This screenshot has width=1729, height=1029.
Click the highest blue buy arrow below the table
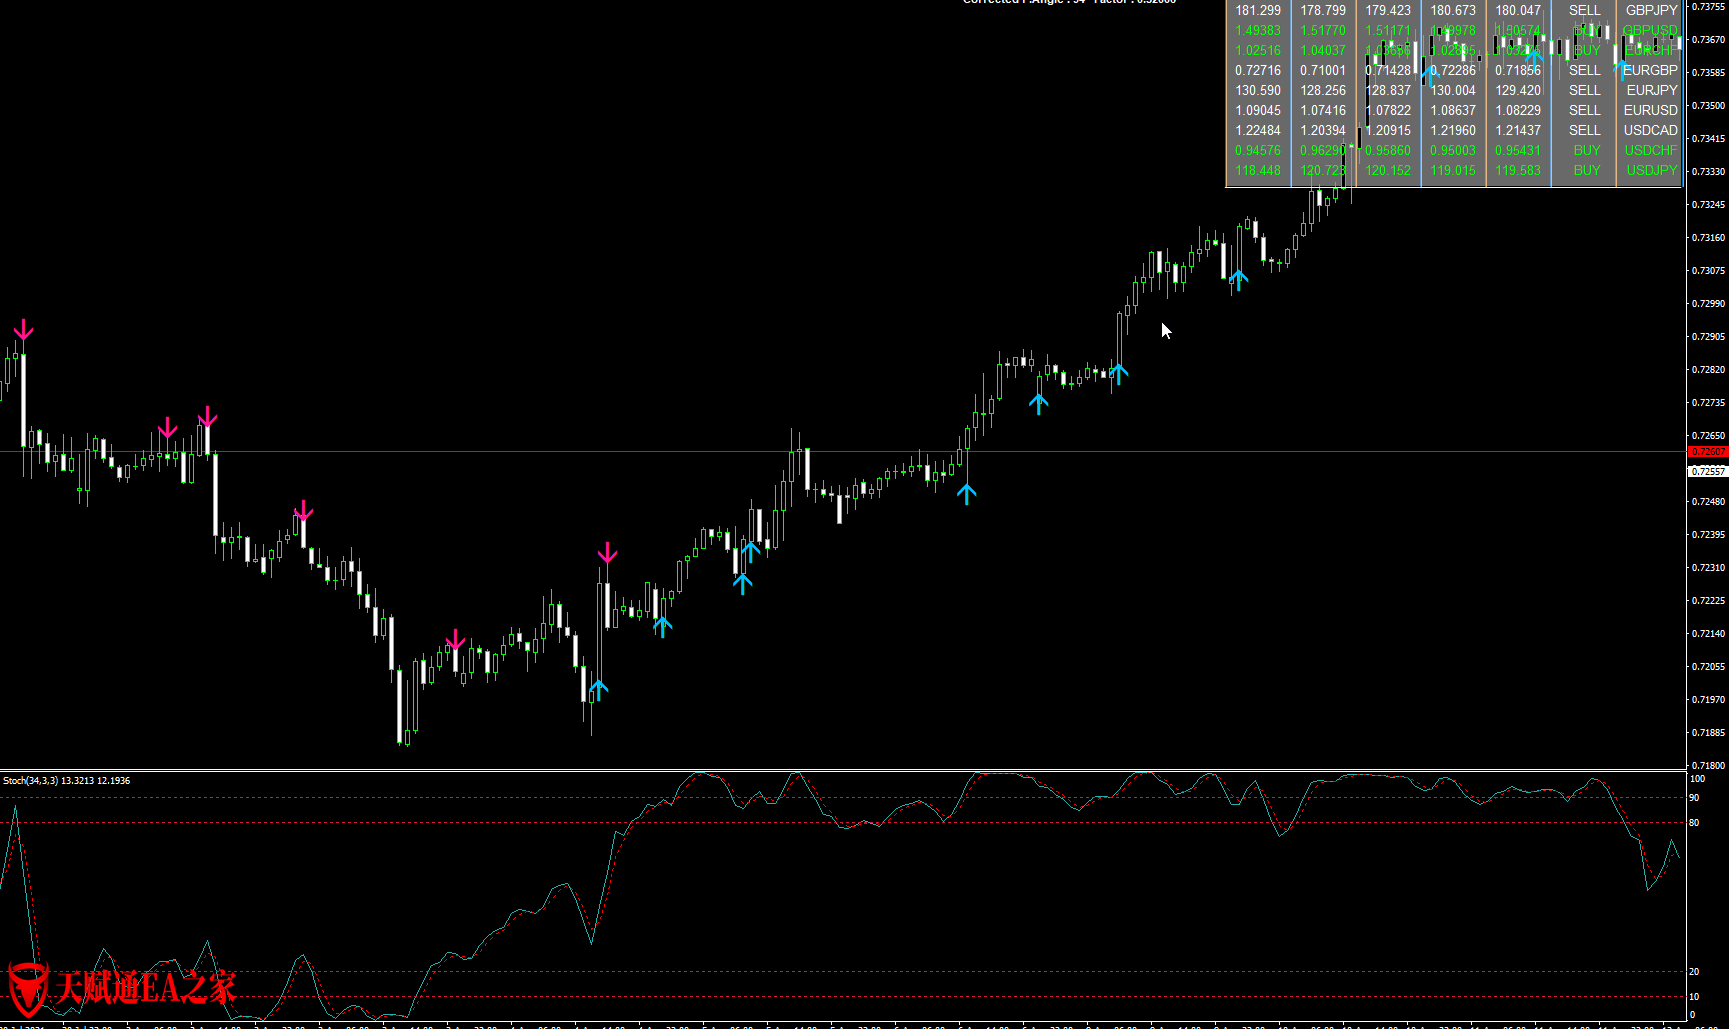pos(1239,279)
